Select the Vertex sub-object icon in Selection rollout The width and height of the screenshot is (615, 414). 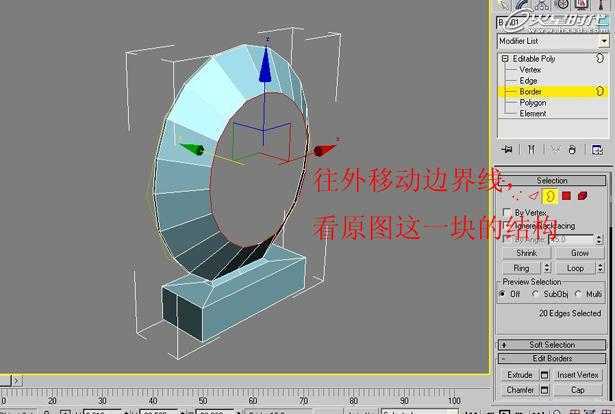click(517, 196)
